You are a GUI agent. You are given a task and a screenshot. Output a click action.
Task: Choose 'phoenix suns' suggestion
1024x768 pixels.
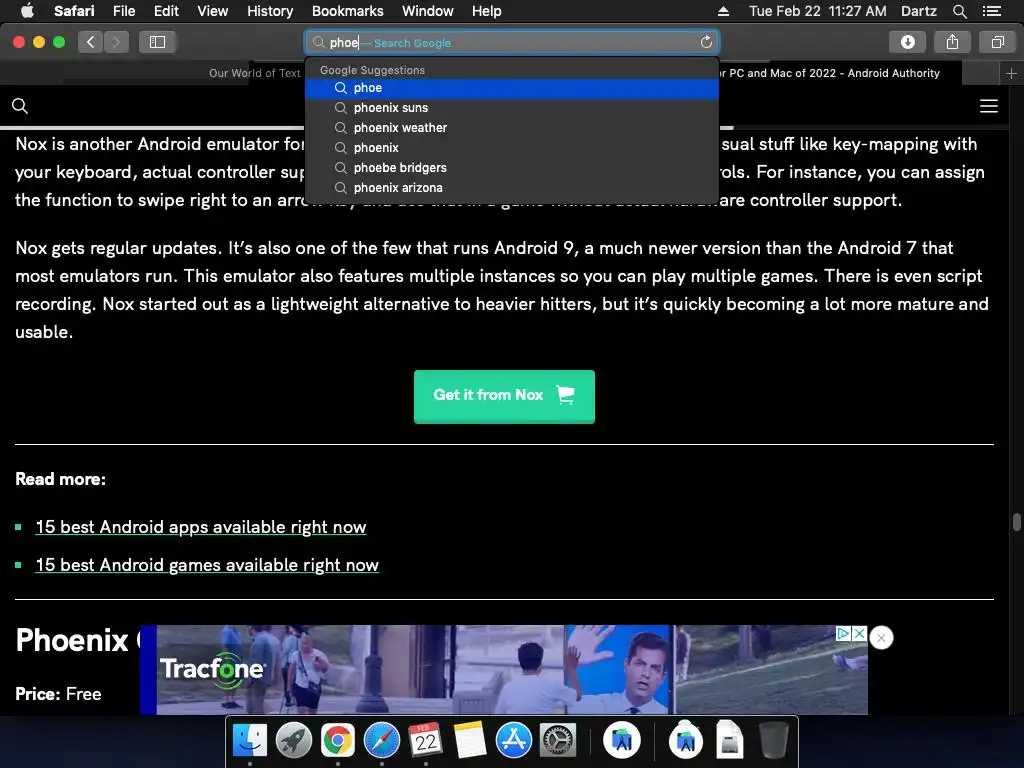[x=512, y=108]
